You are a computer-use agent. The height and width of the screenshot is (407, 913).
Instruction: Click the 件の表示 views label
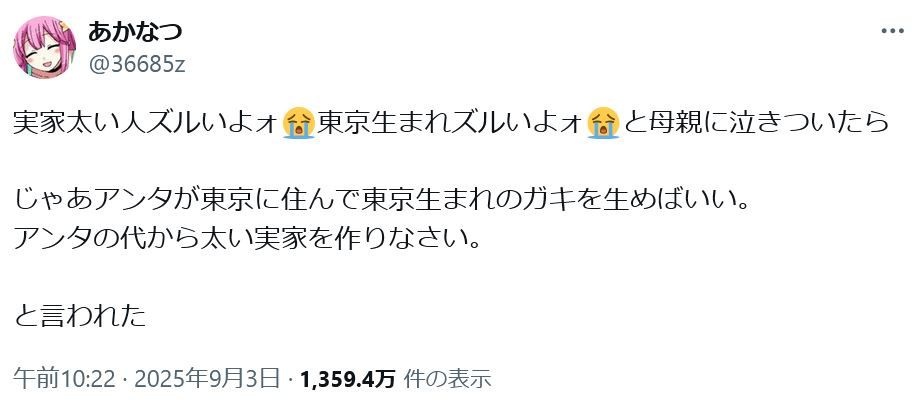pos(447,379)
